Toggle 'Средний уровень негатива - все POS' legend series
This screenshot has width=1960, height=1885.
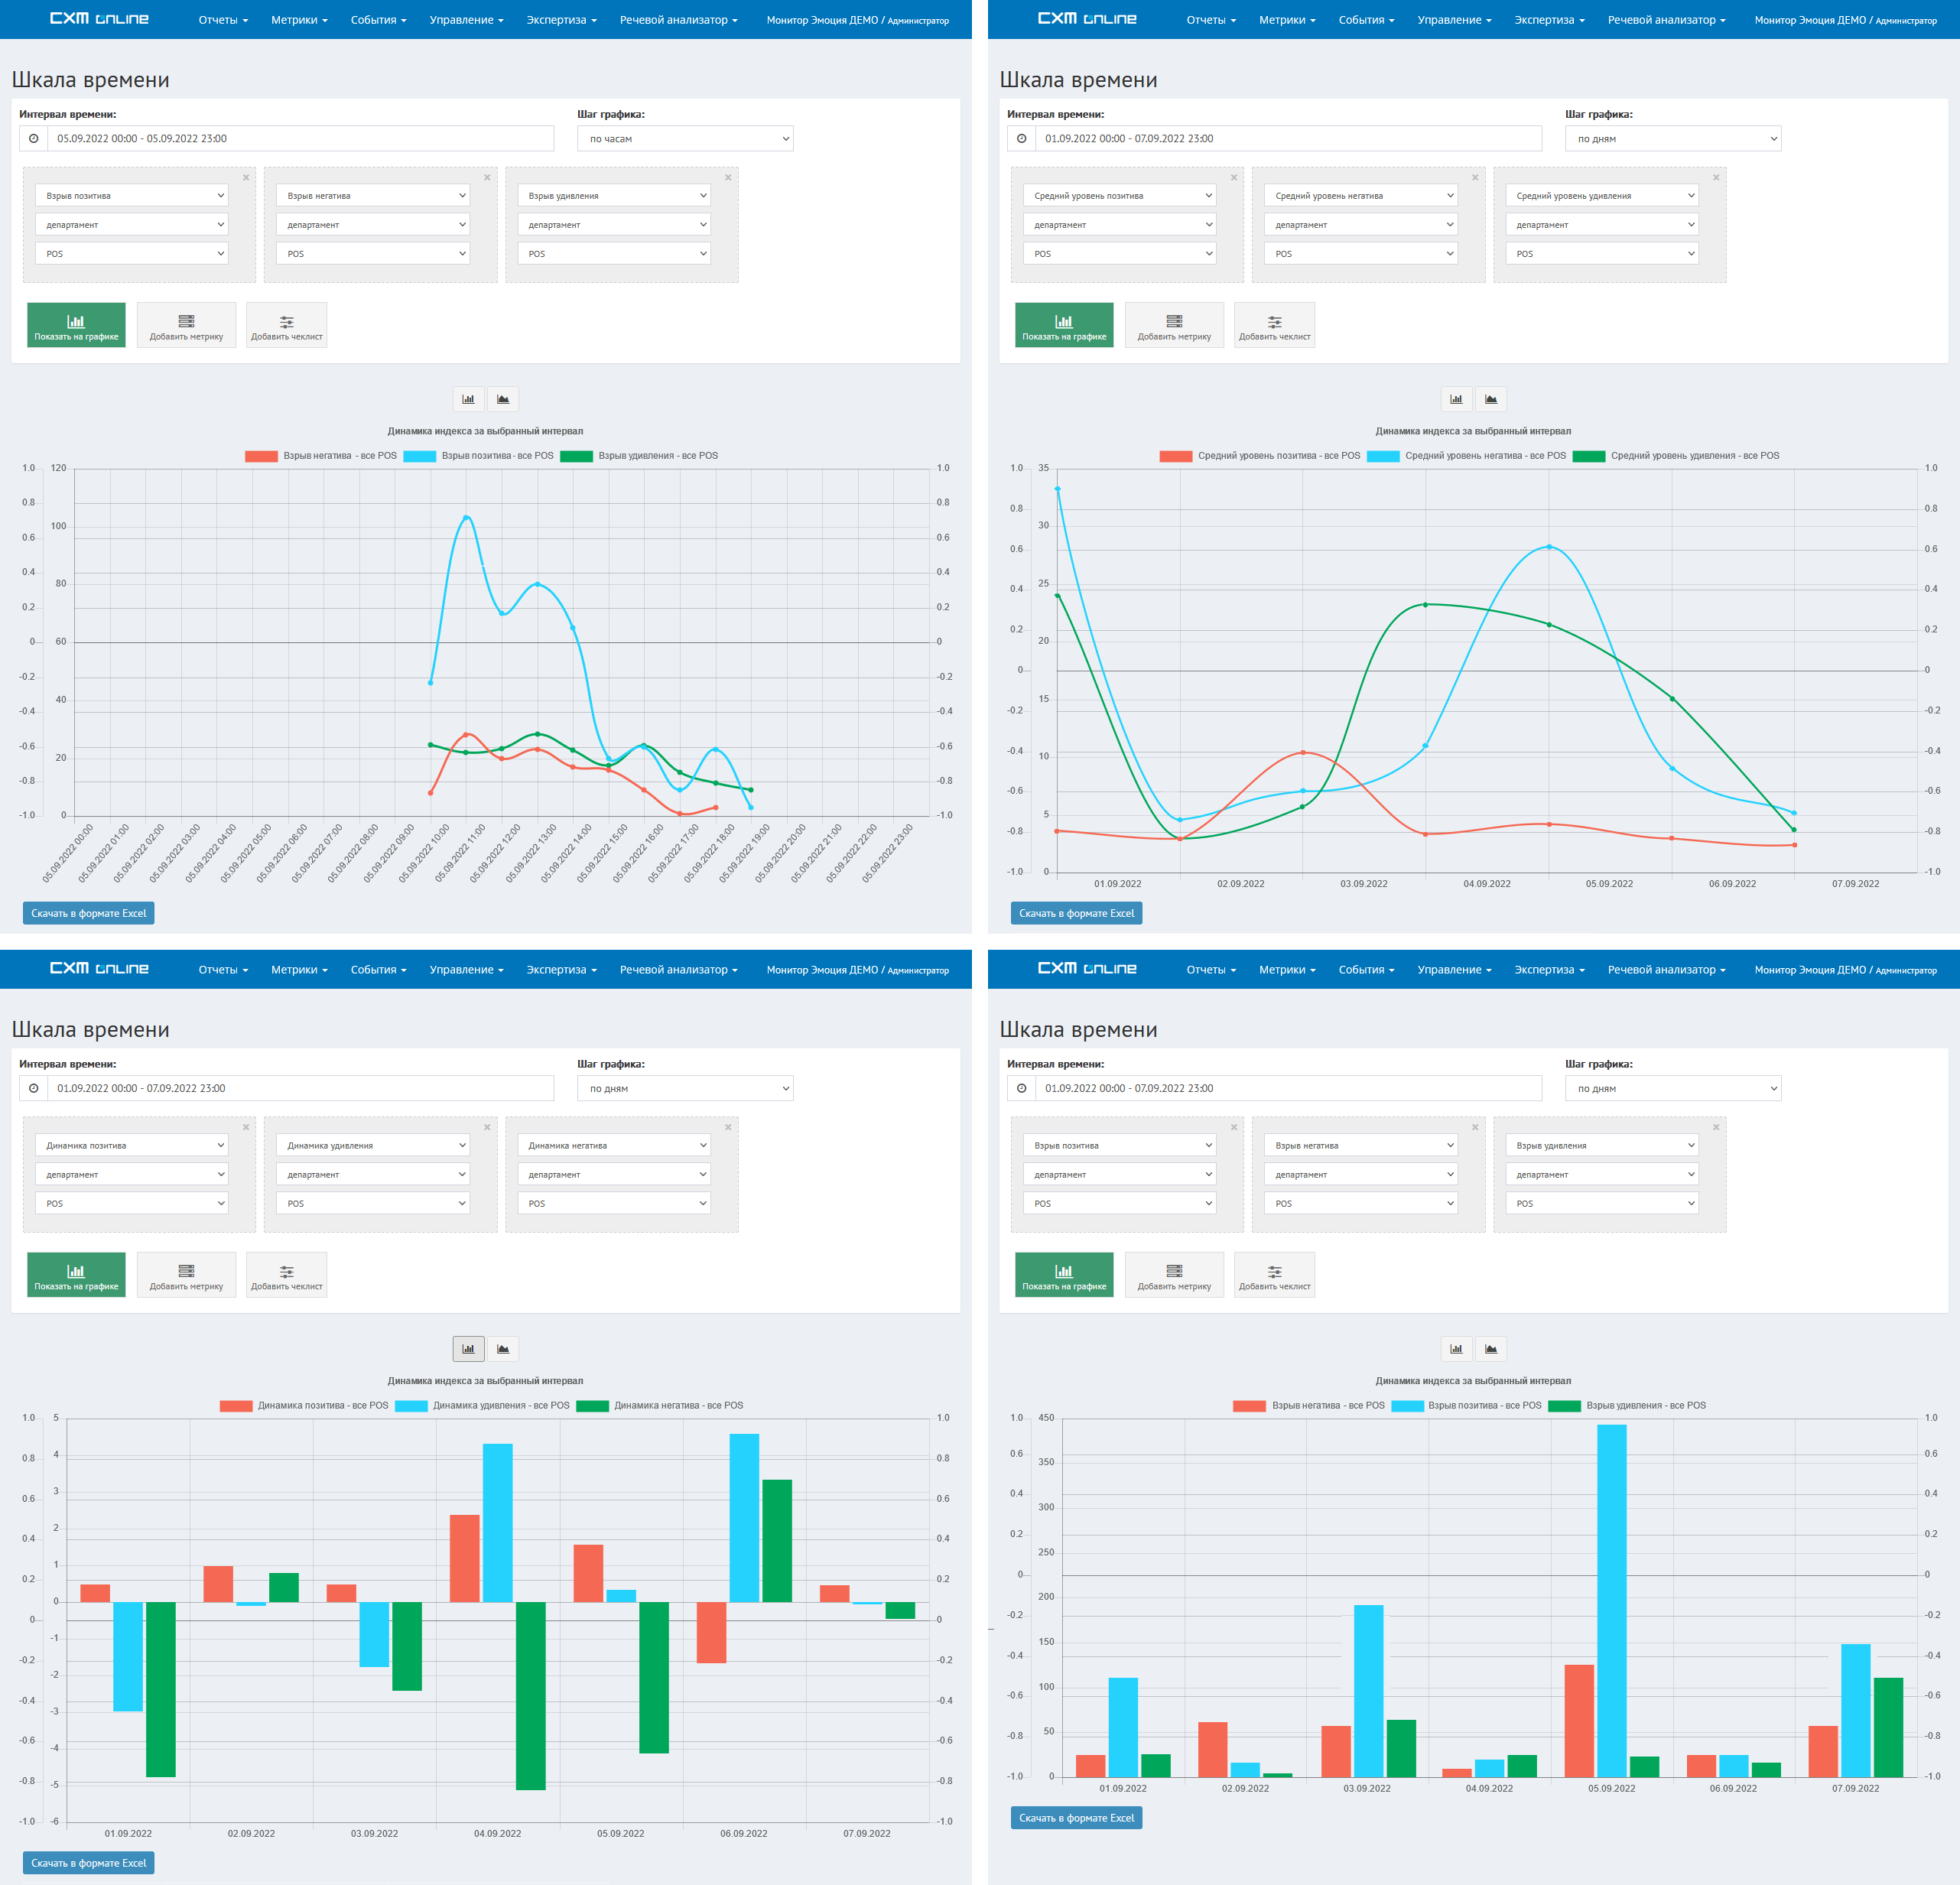pyautogui.click(x=1485, y=456)
